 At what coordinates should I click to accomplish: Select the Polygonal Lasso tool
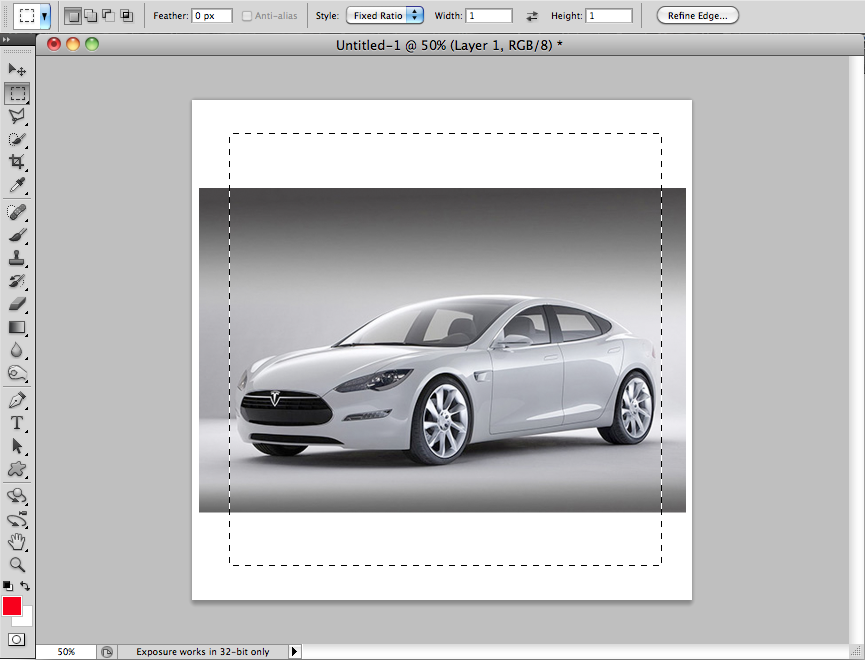coord(17,116)
